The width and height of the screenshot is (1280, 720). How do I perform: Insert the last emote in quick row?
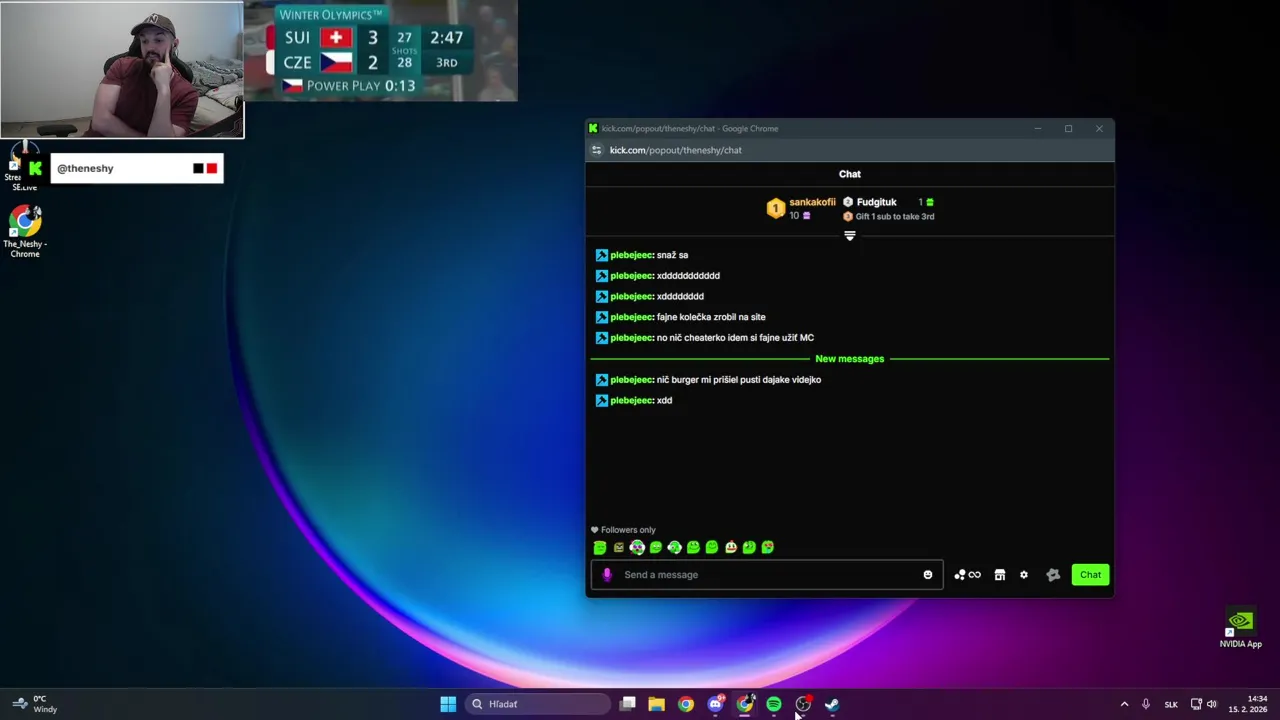[x=768, y=547]
